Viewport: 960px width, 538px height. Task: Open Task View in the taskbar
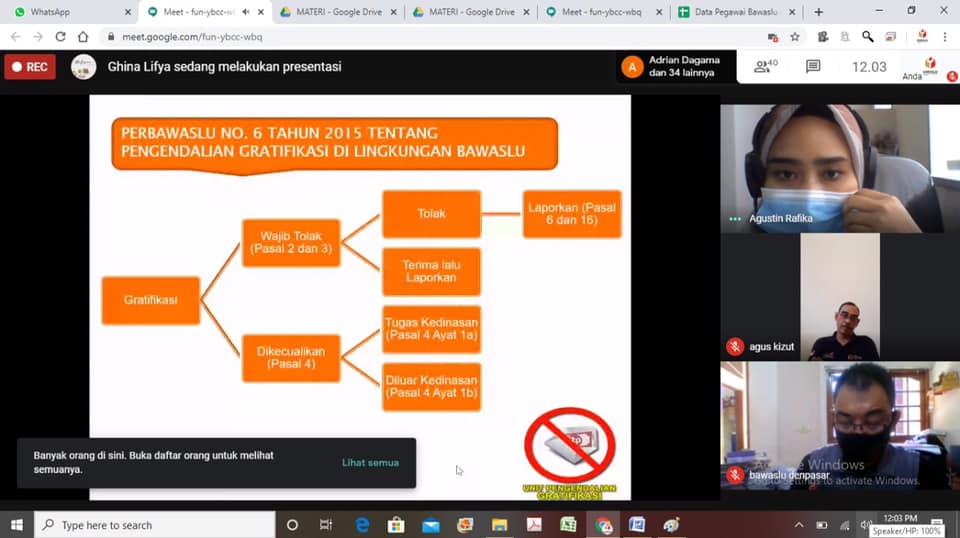click(326, 525)
